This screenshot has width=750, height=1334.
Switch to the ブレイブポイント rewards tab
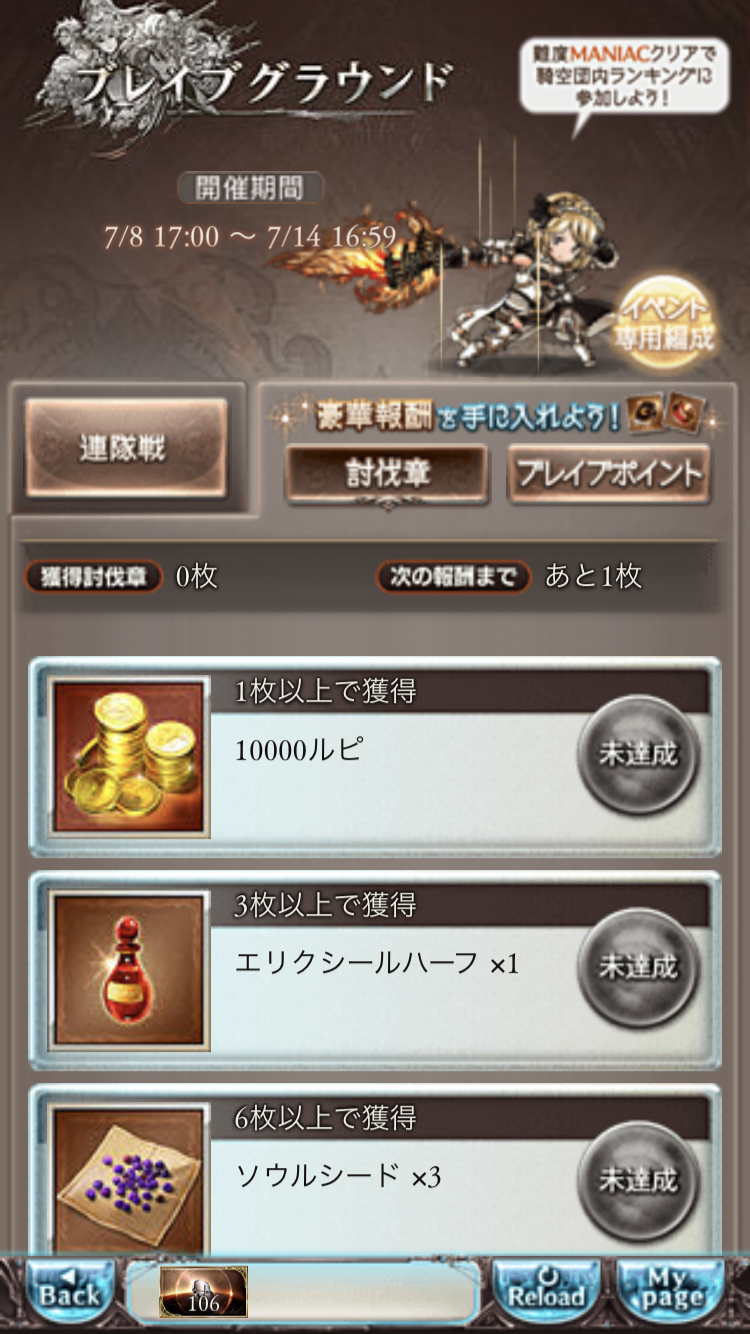pos(609,474)
